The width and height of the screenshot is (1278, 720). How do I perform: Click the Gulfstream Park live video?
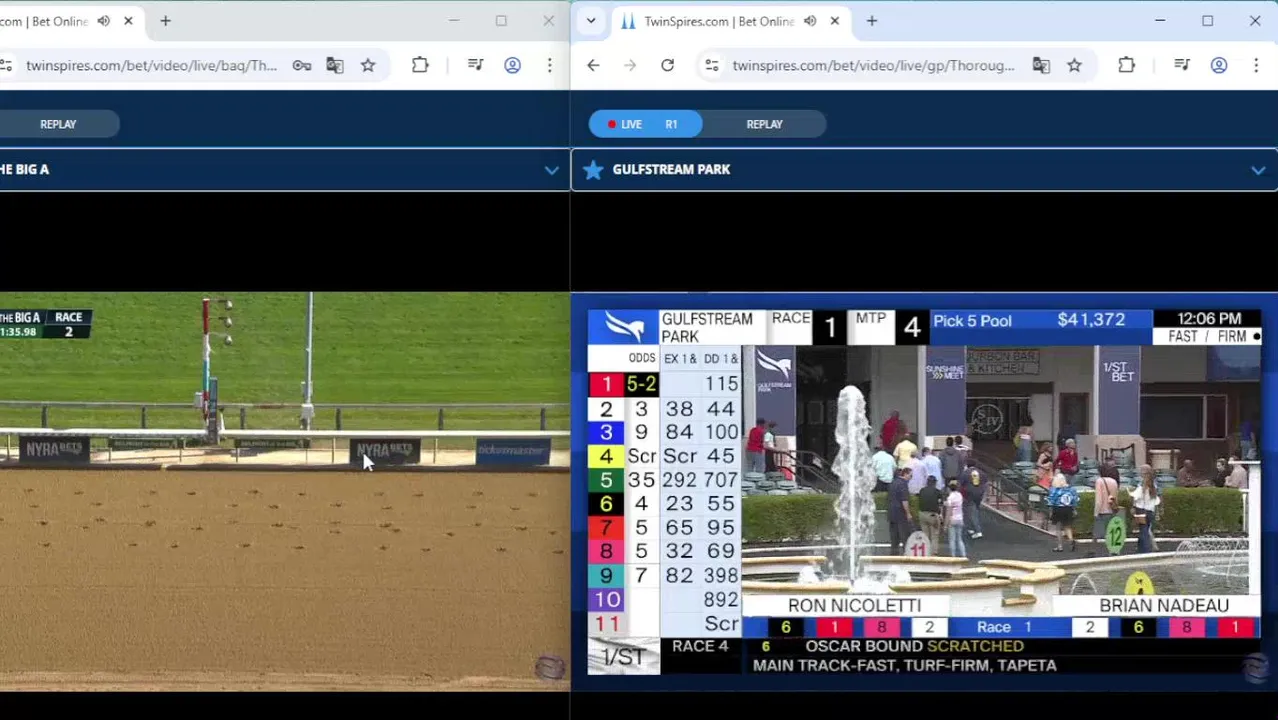(924, 491)
